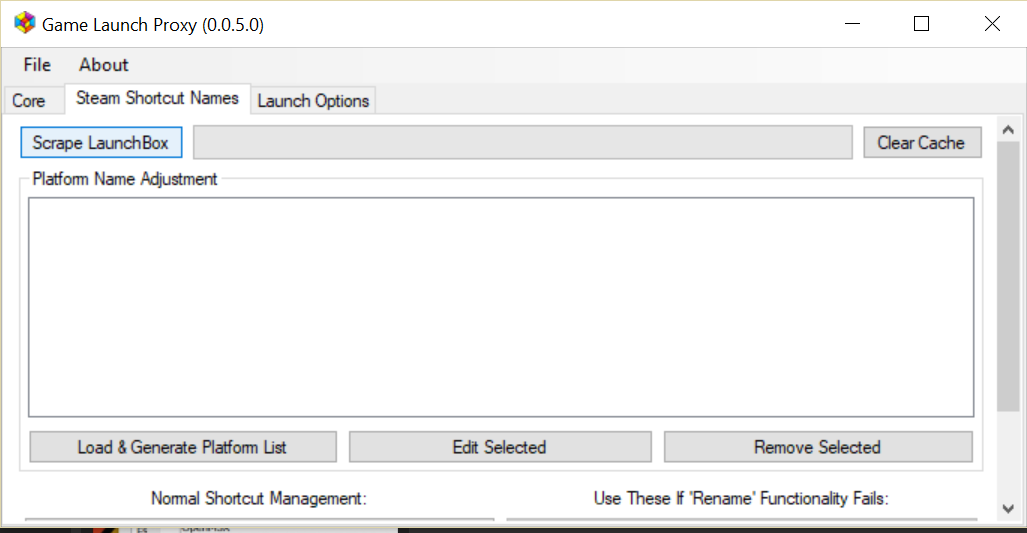Screen dimensions: 1027x533
Task: Click the scrape progress bar
Action: (523, 142)
